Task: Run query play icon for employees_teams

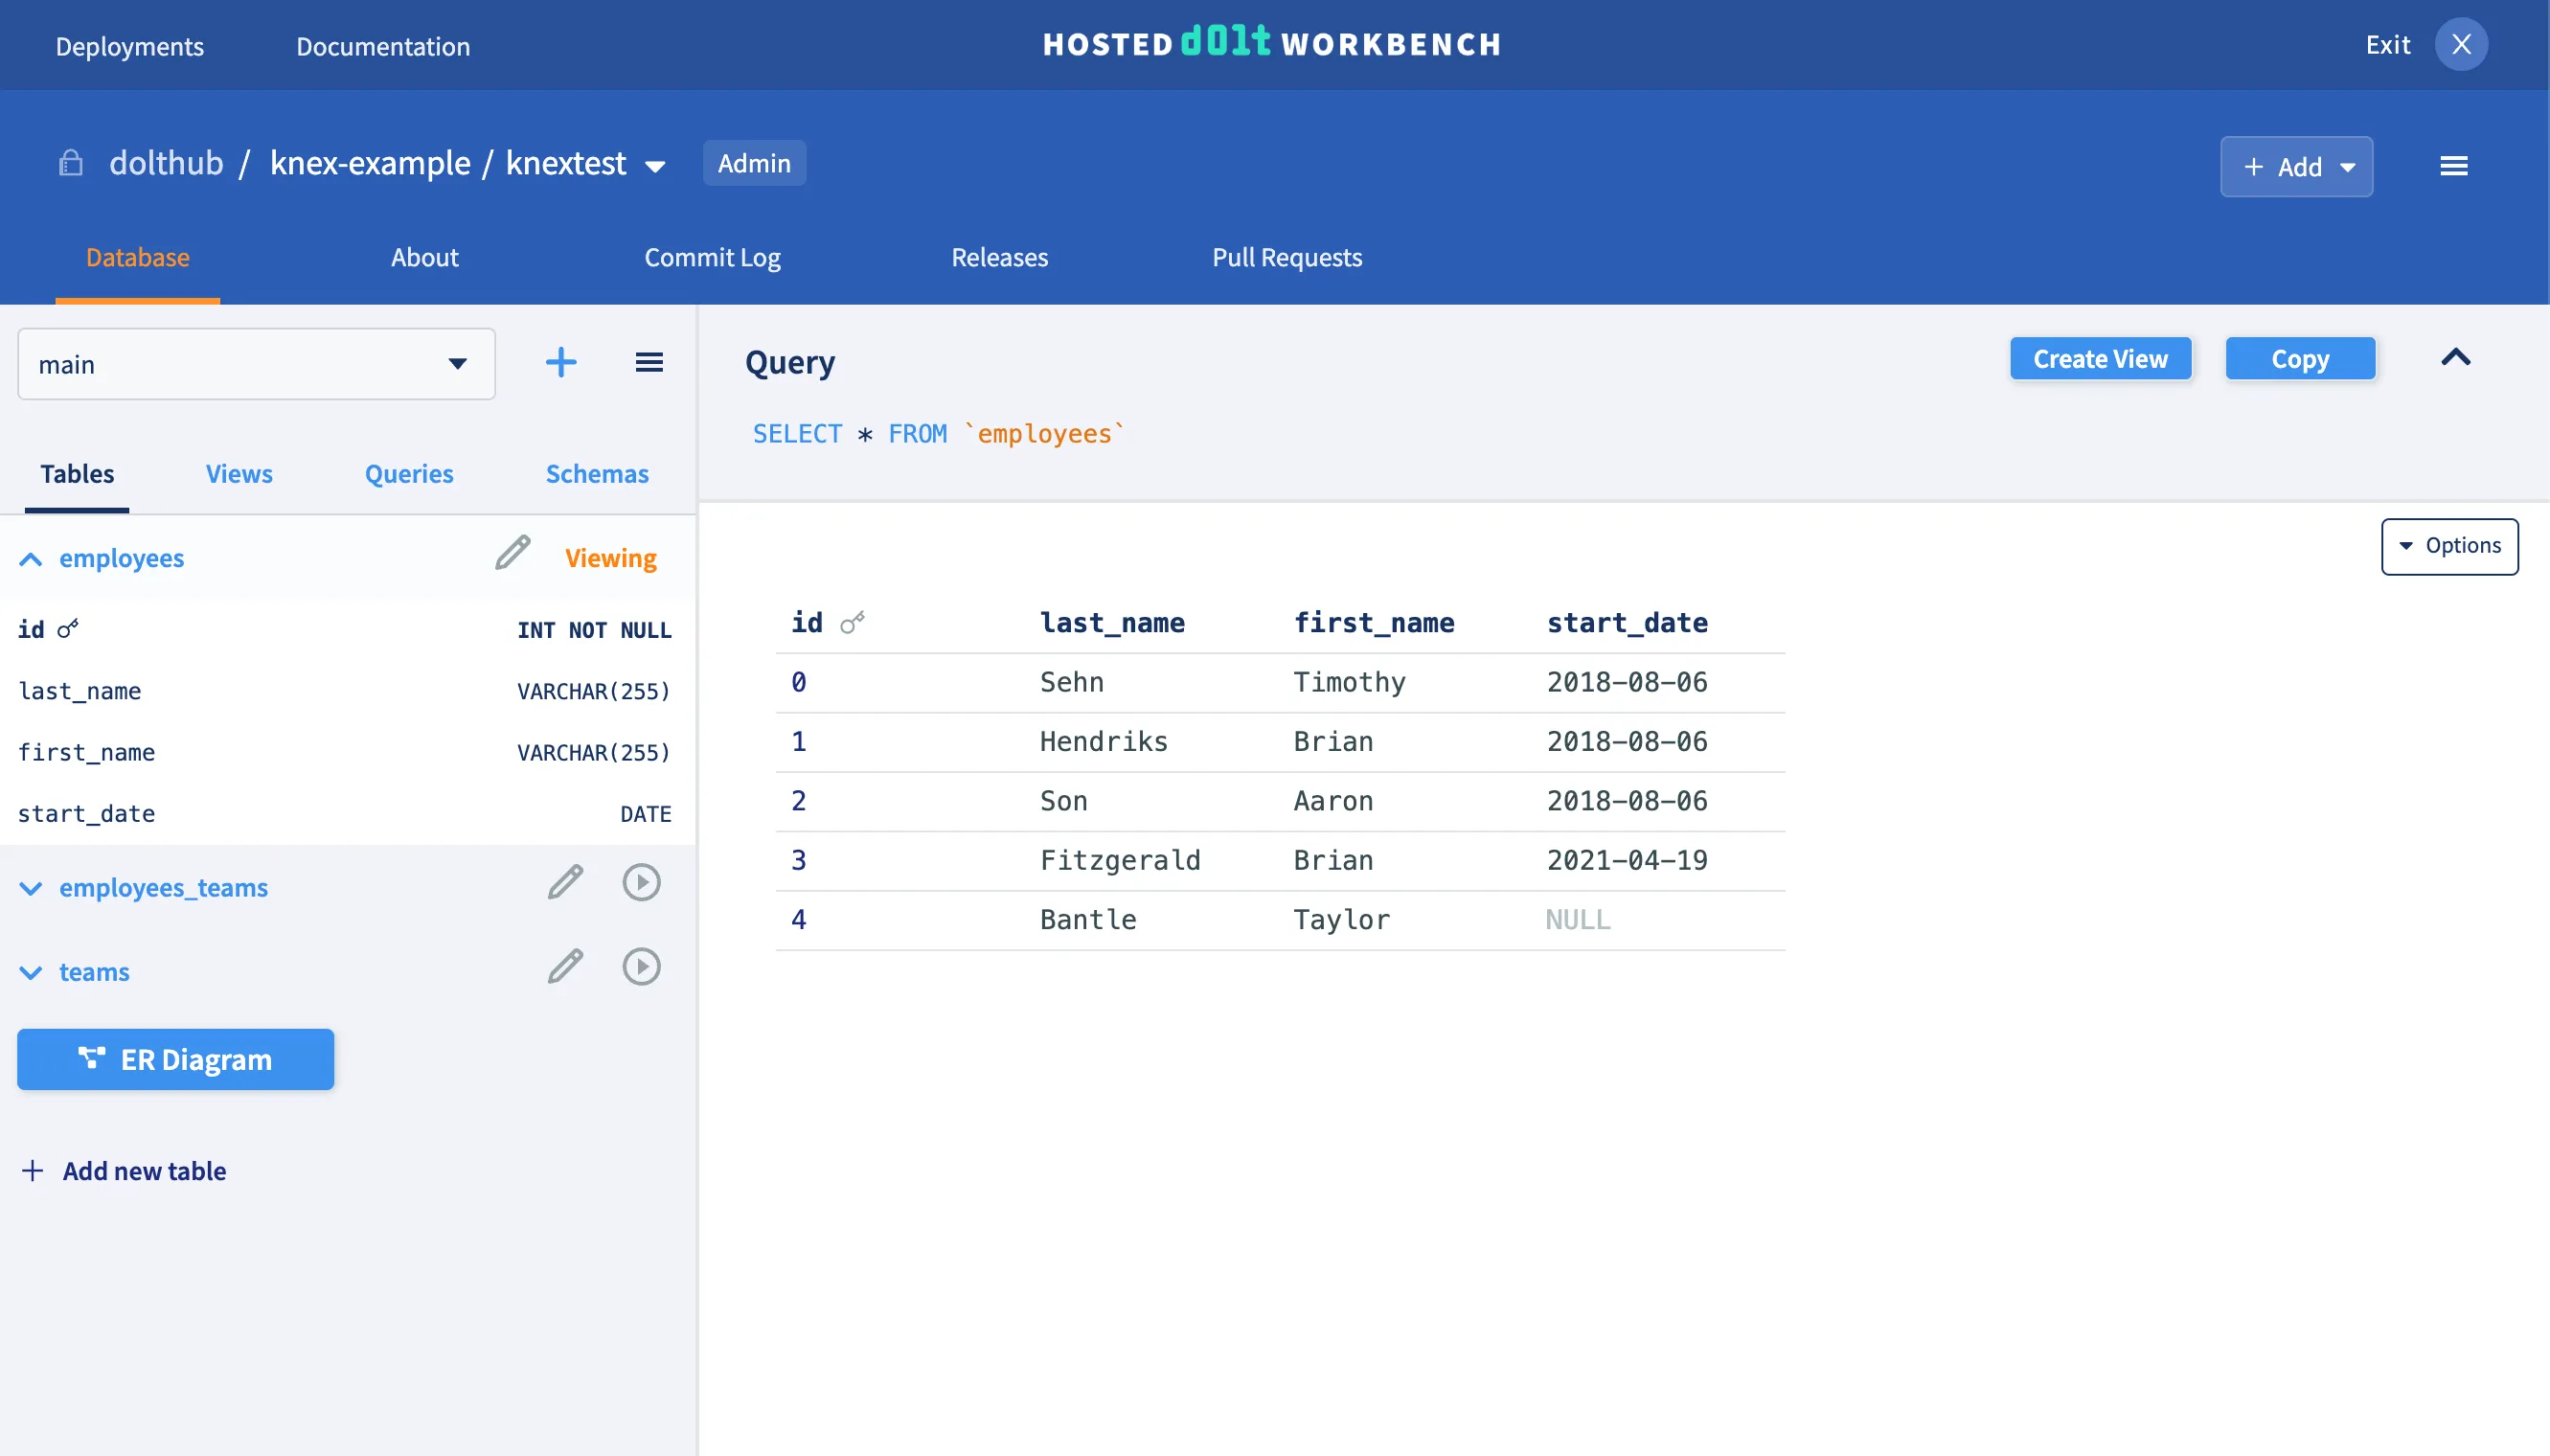Action: click(641, 882)
